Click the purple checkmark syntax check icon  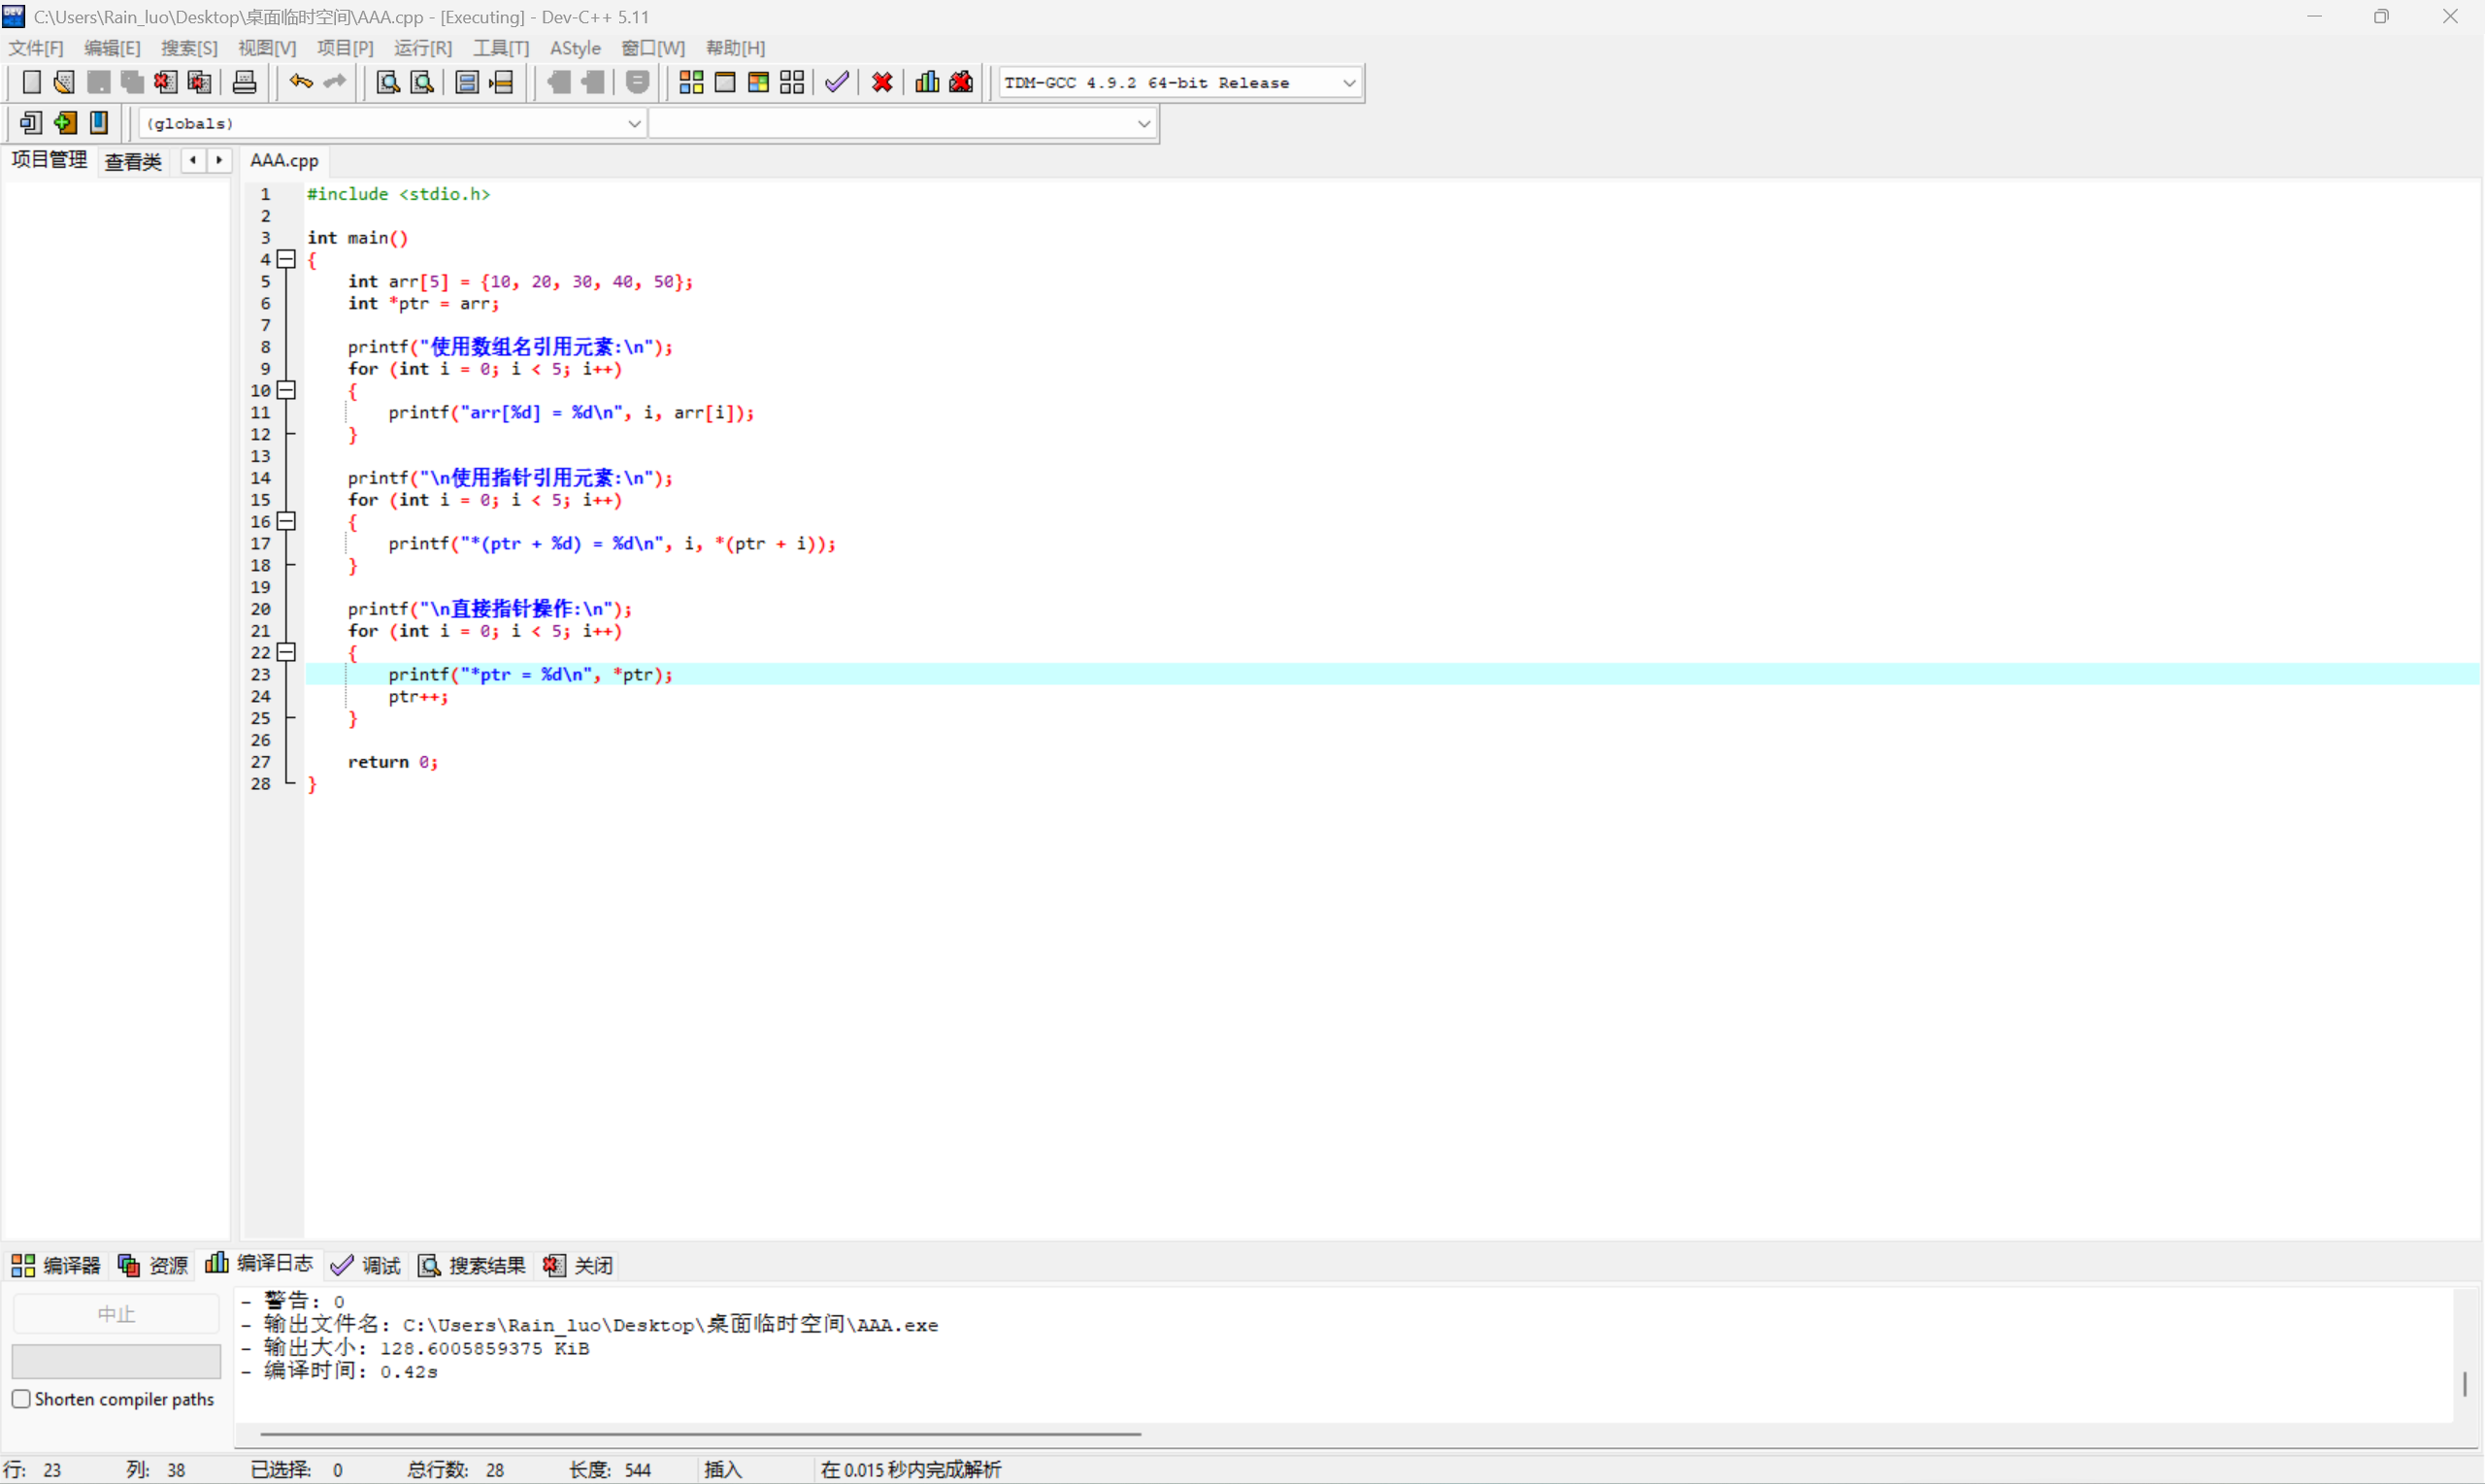click(837, 82)
